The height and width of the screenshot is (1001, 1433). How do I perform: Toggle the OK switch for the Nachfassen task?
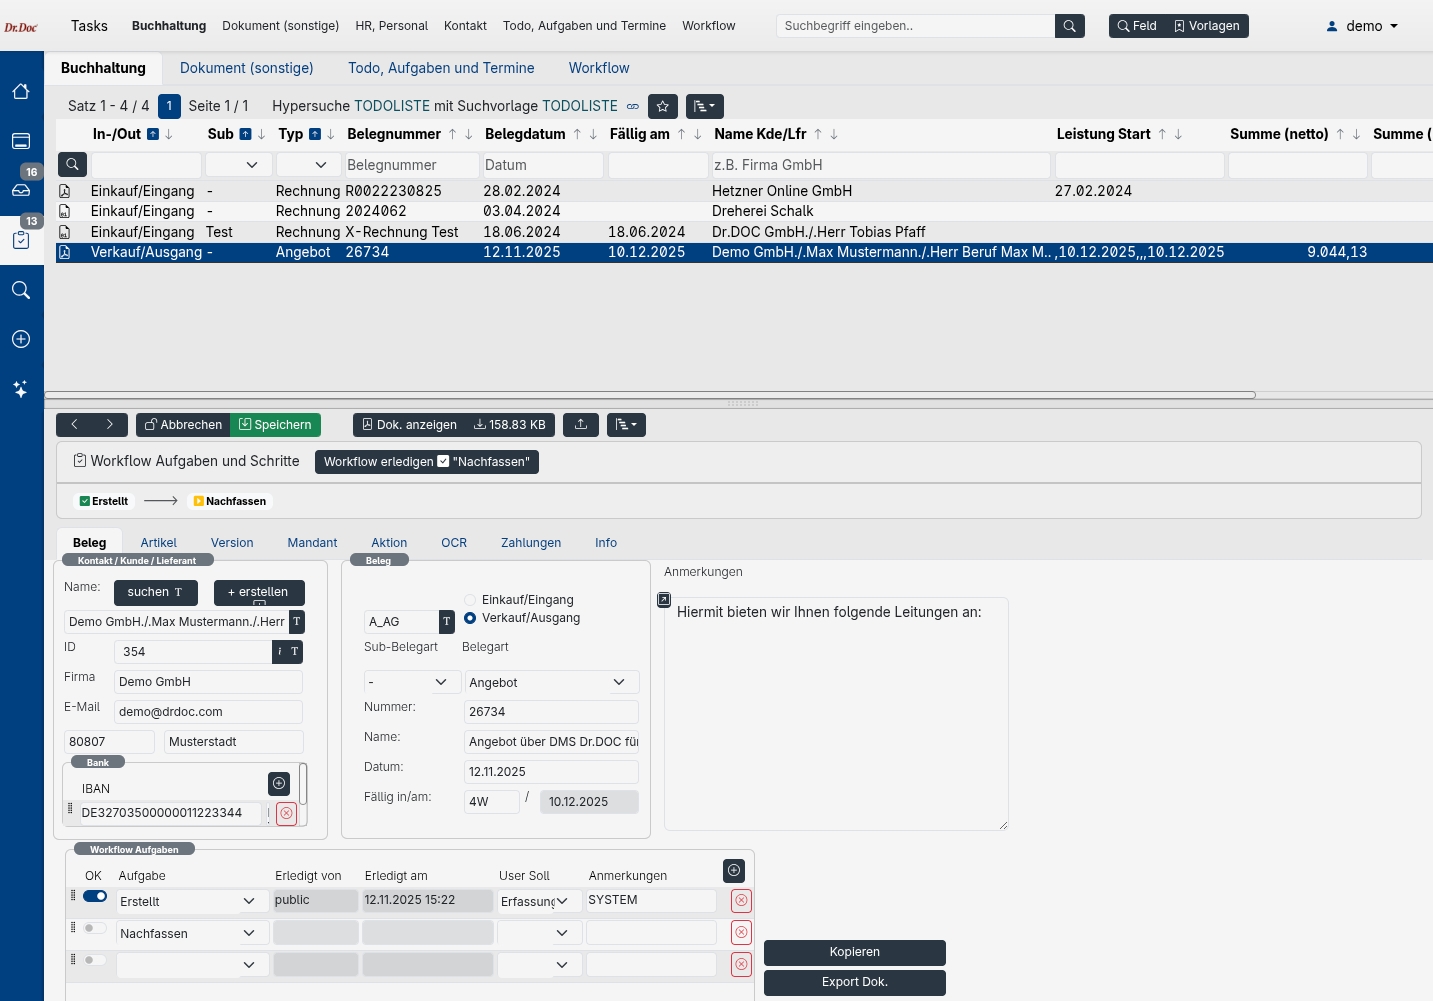click(x=95, y=928)
